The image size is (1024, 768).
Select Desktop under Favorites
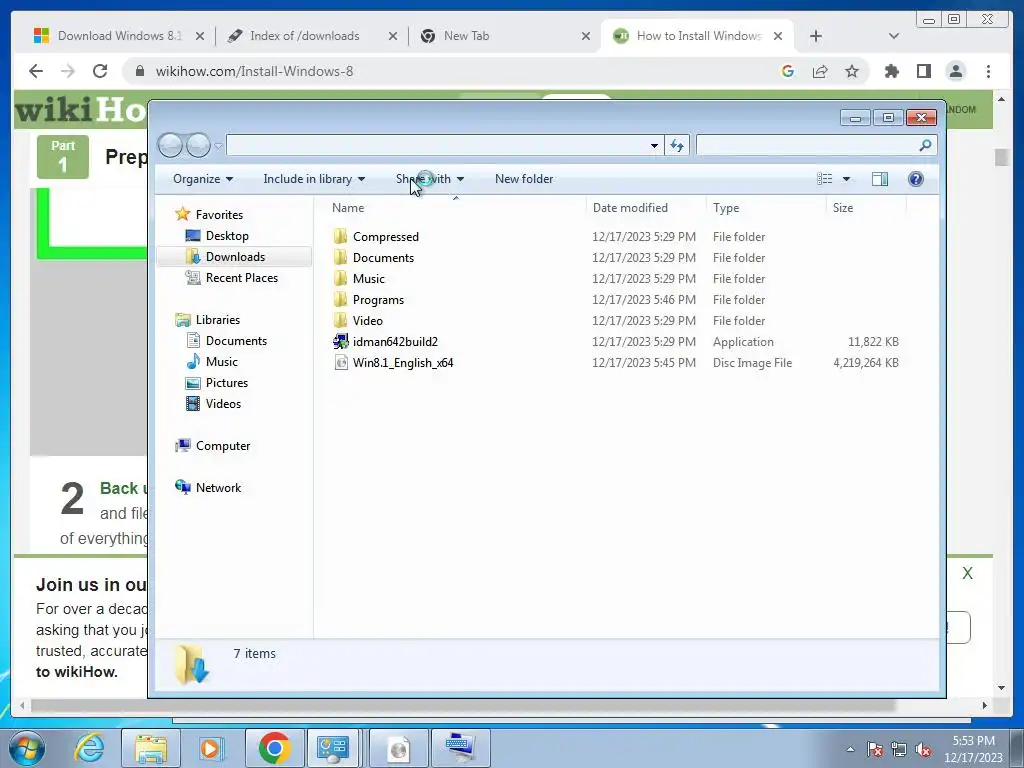pyautogui.click(x=227, y=236)
